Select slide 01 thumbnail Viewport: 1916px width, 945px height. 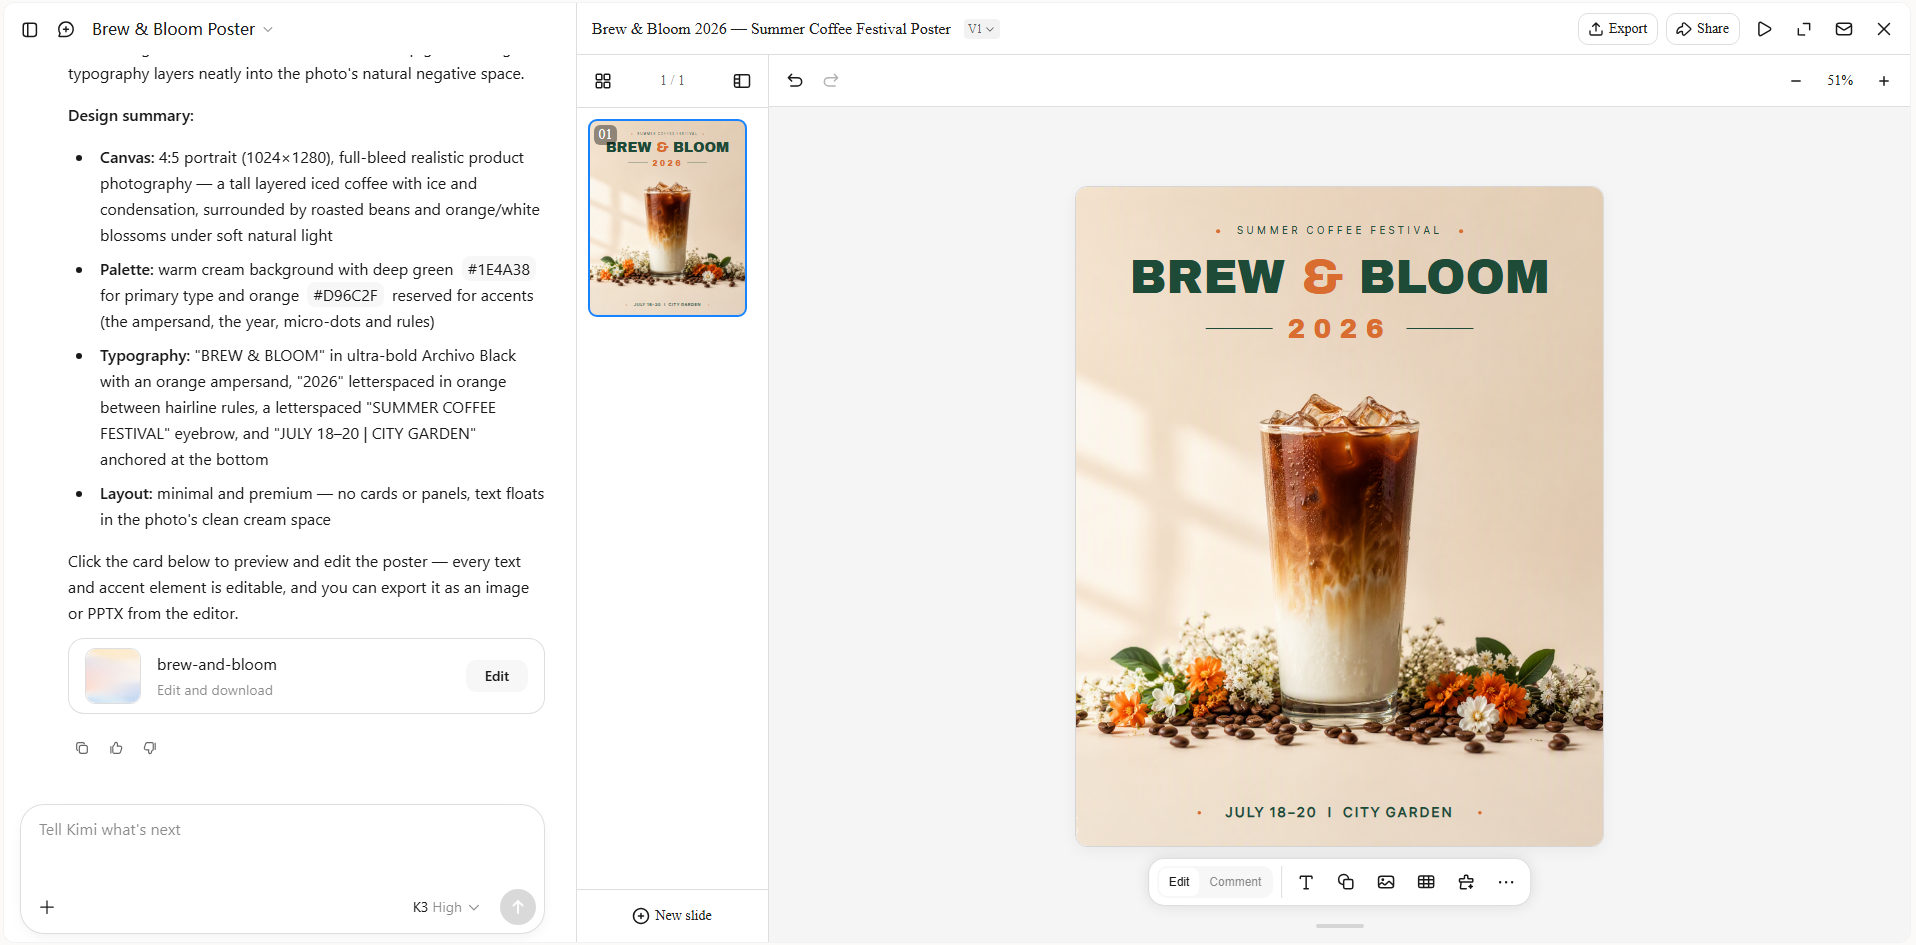coord(668,218)
